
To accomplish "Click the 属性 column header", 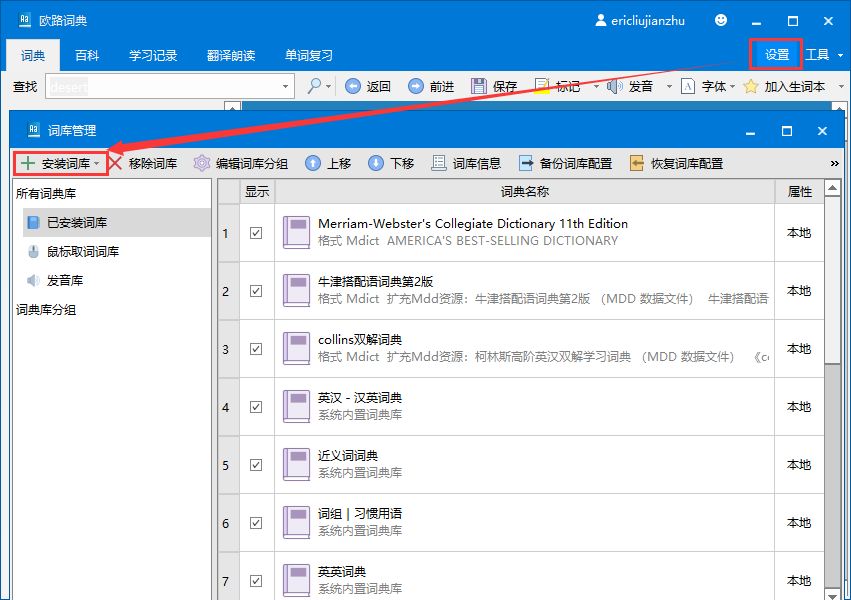I will coord(799,192).
